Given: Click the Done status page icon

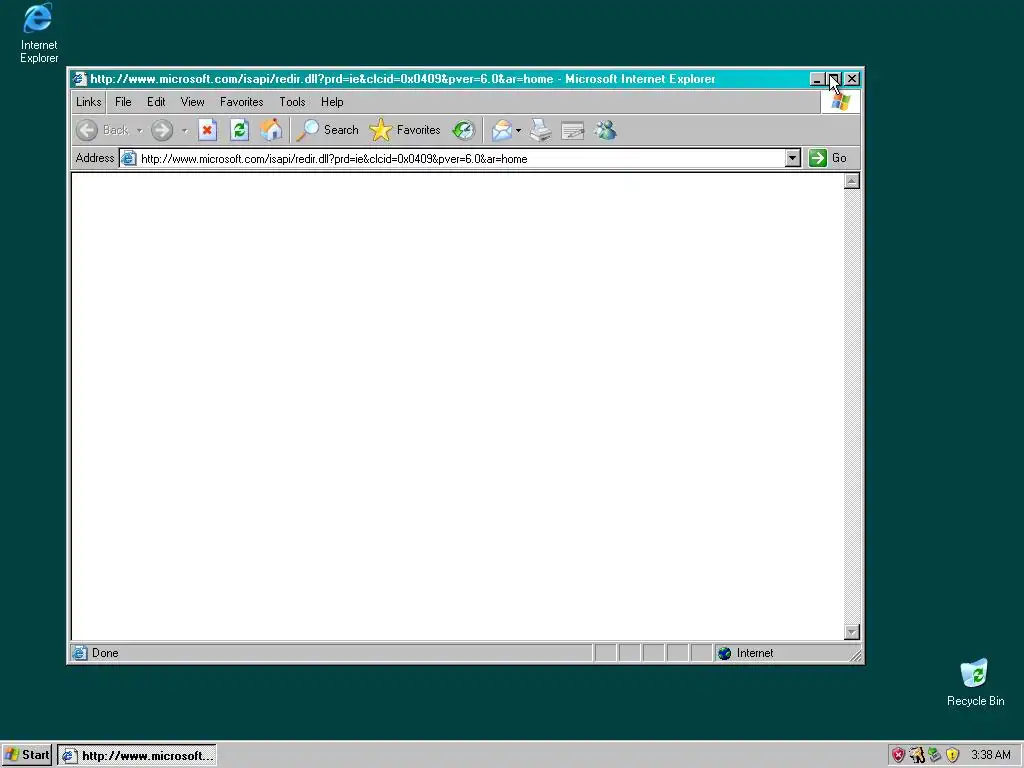Looking at the screenshot, I should [80, 653].
